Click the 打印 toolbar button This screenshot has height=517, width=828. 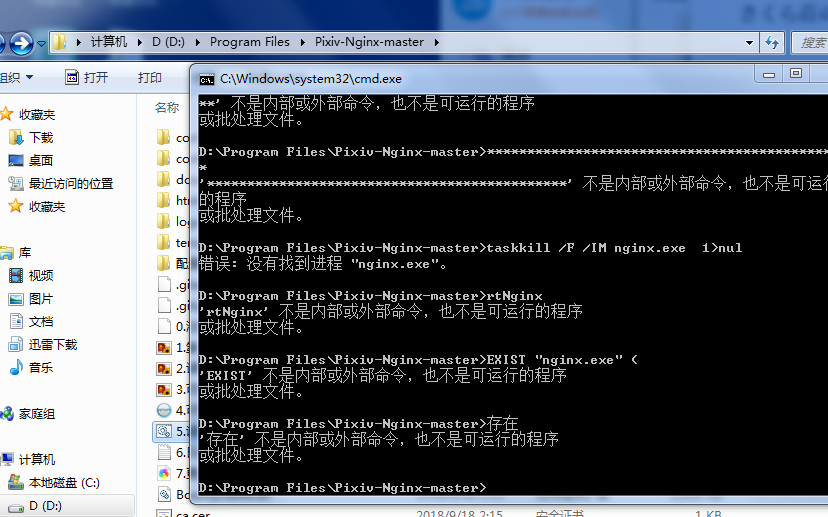point(149,78)
